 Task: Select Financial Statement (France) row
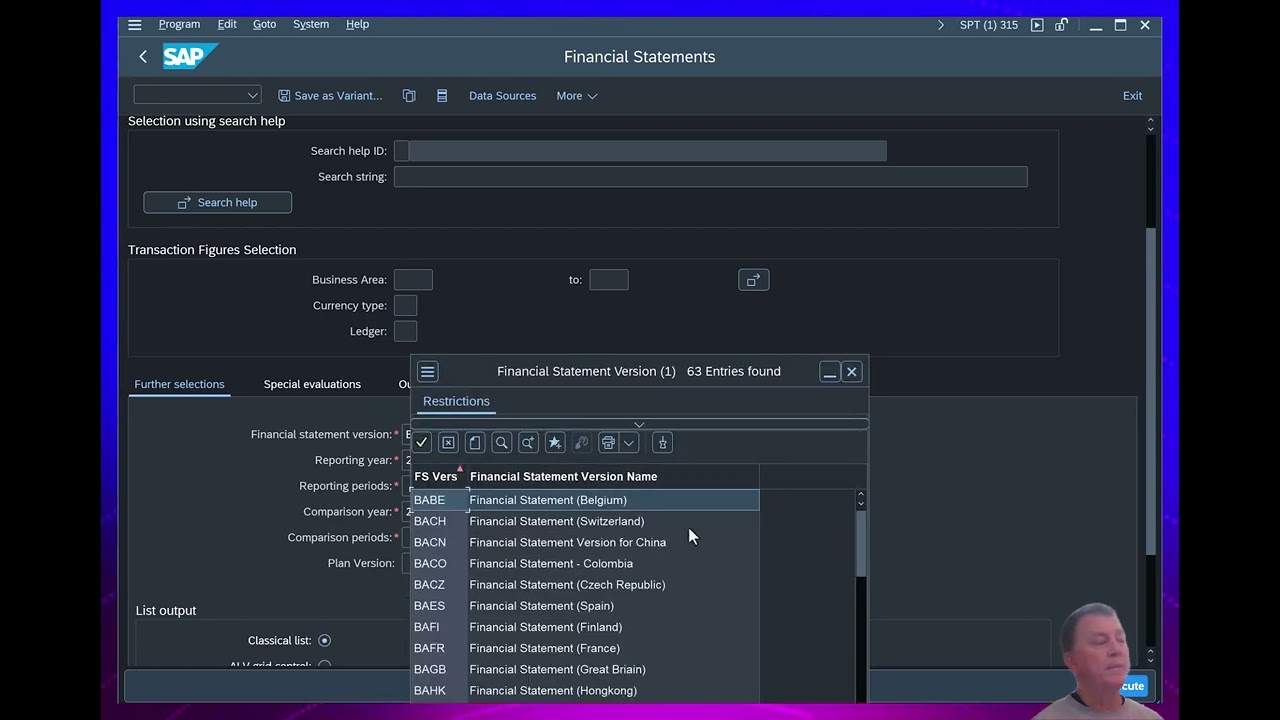[x=585, y=648]
